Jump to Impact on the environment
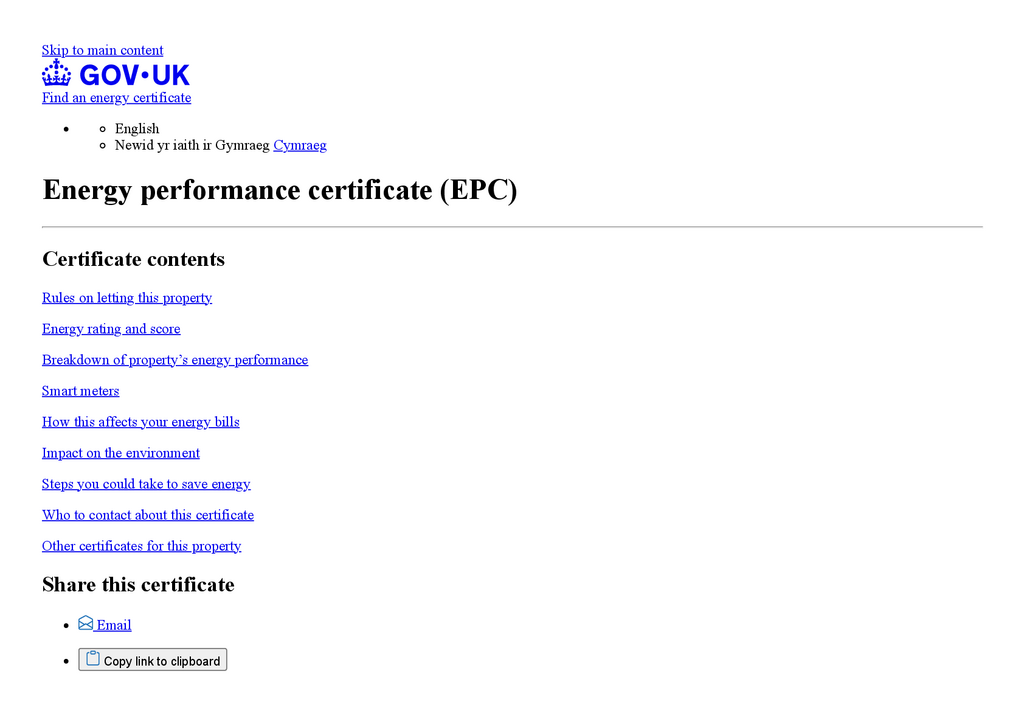Viewport: 1024px width, 724px height. coord(121,453)
